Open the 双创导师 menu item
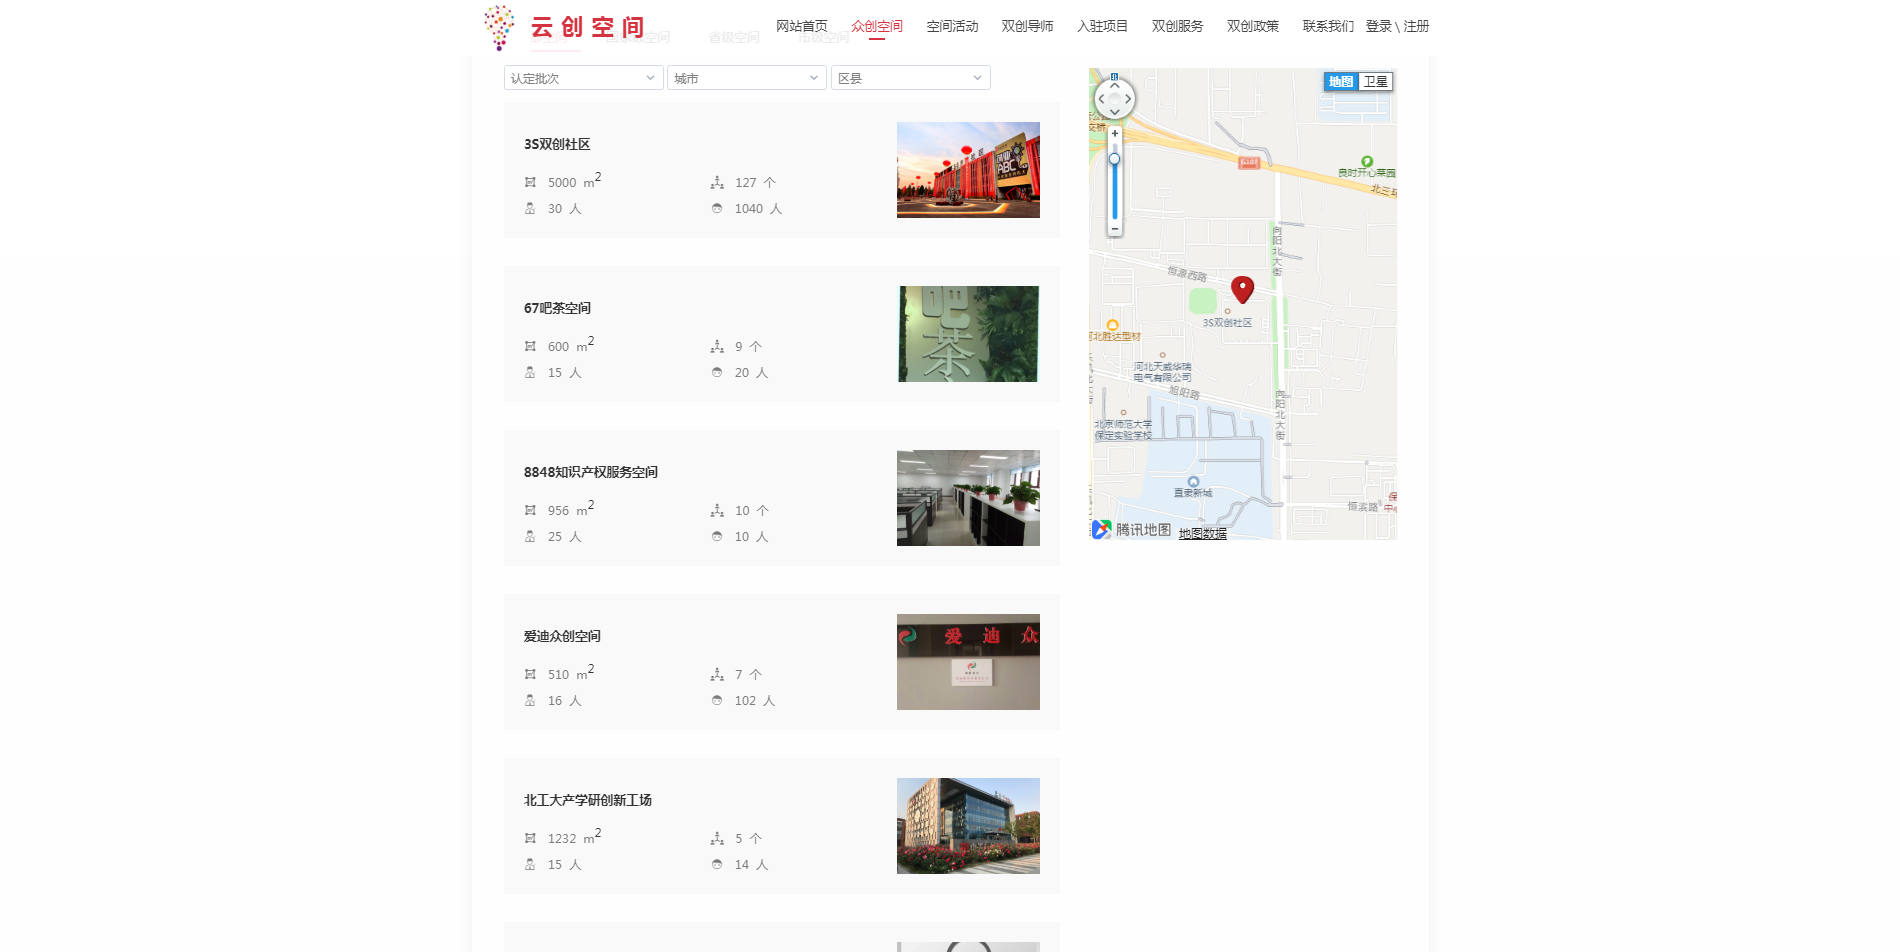The width and height of the screenshot is (1900, 952). click(x=1027, y=26)
